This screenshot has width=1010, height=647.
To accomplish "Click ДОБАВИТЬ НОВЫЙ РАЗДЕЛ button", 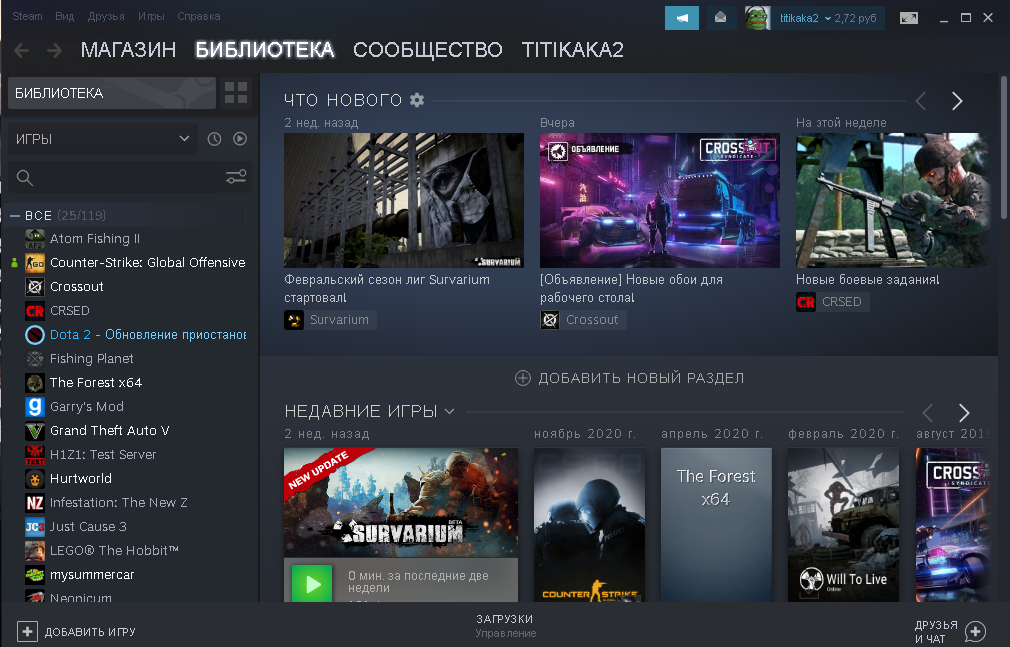I will [x=629, y=378].
